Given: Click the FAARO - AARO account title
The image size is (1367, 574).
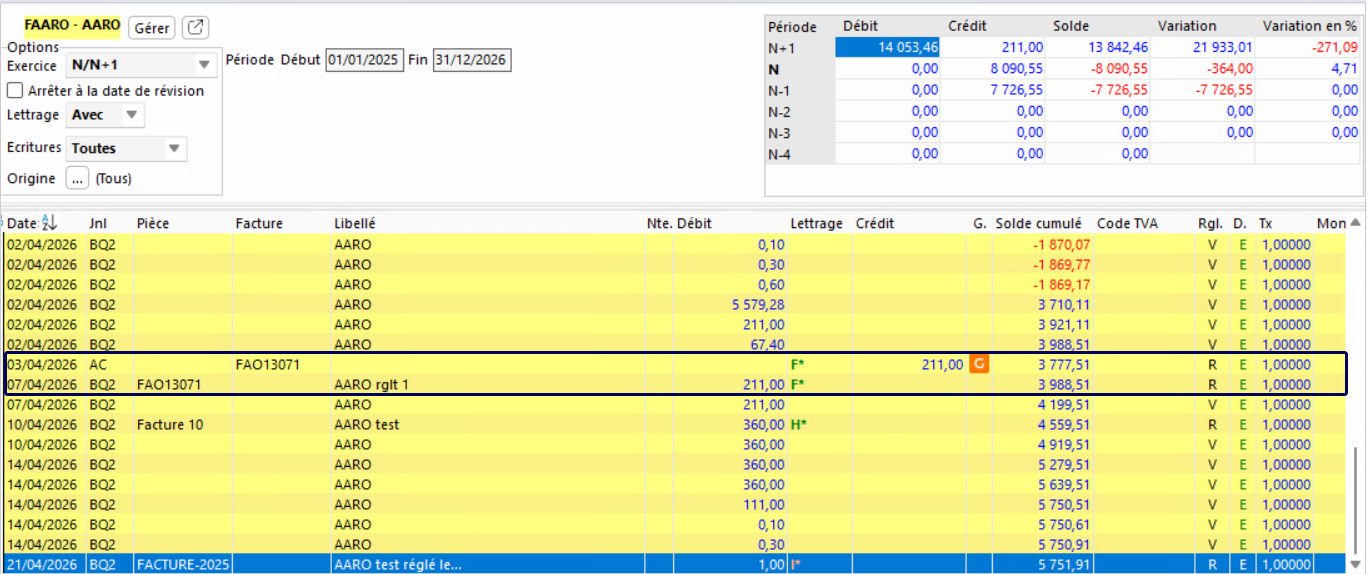Looking at the screenshot, I should pos(72,25).
